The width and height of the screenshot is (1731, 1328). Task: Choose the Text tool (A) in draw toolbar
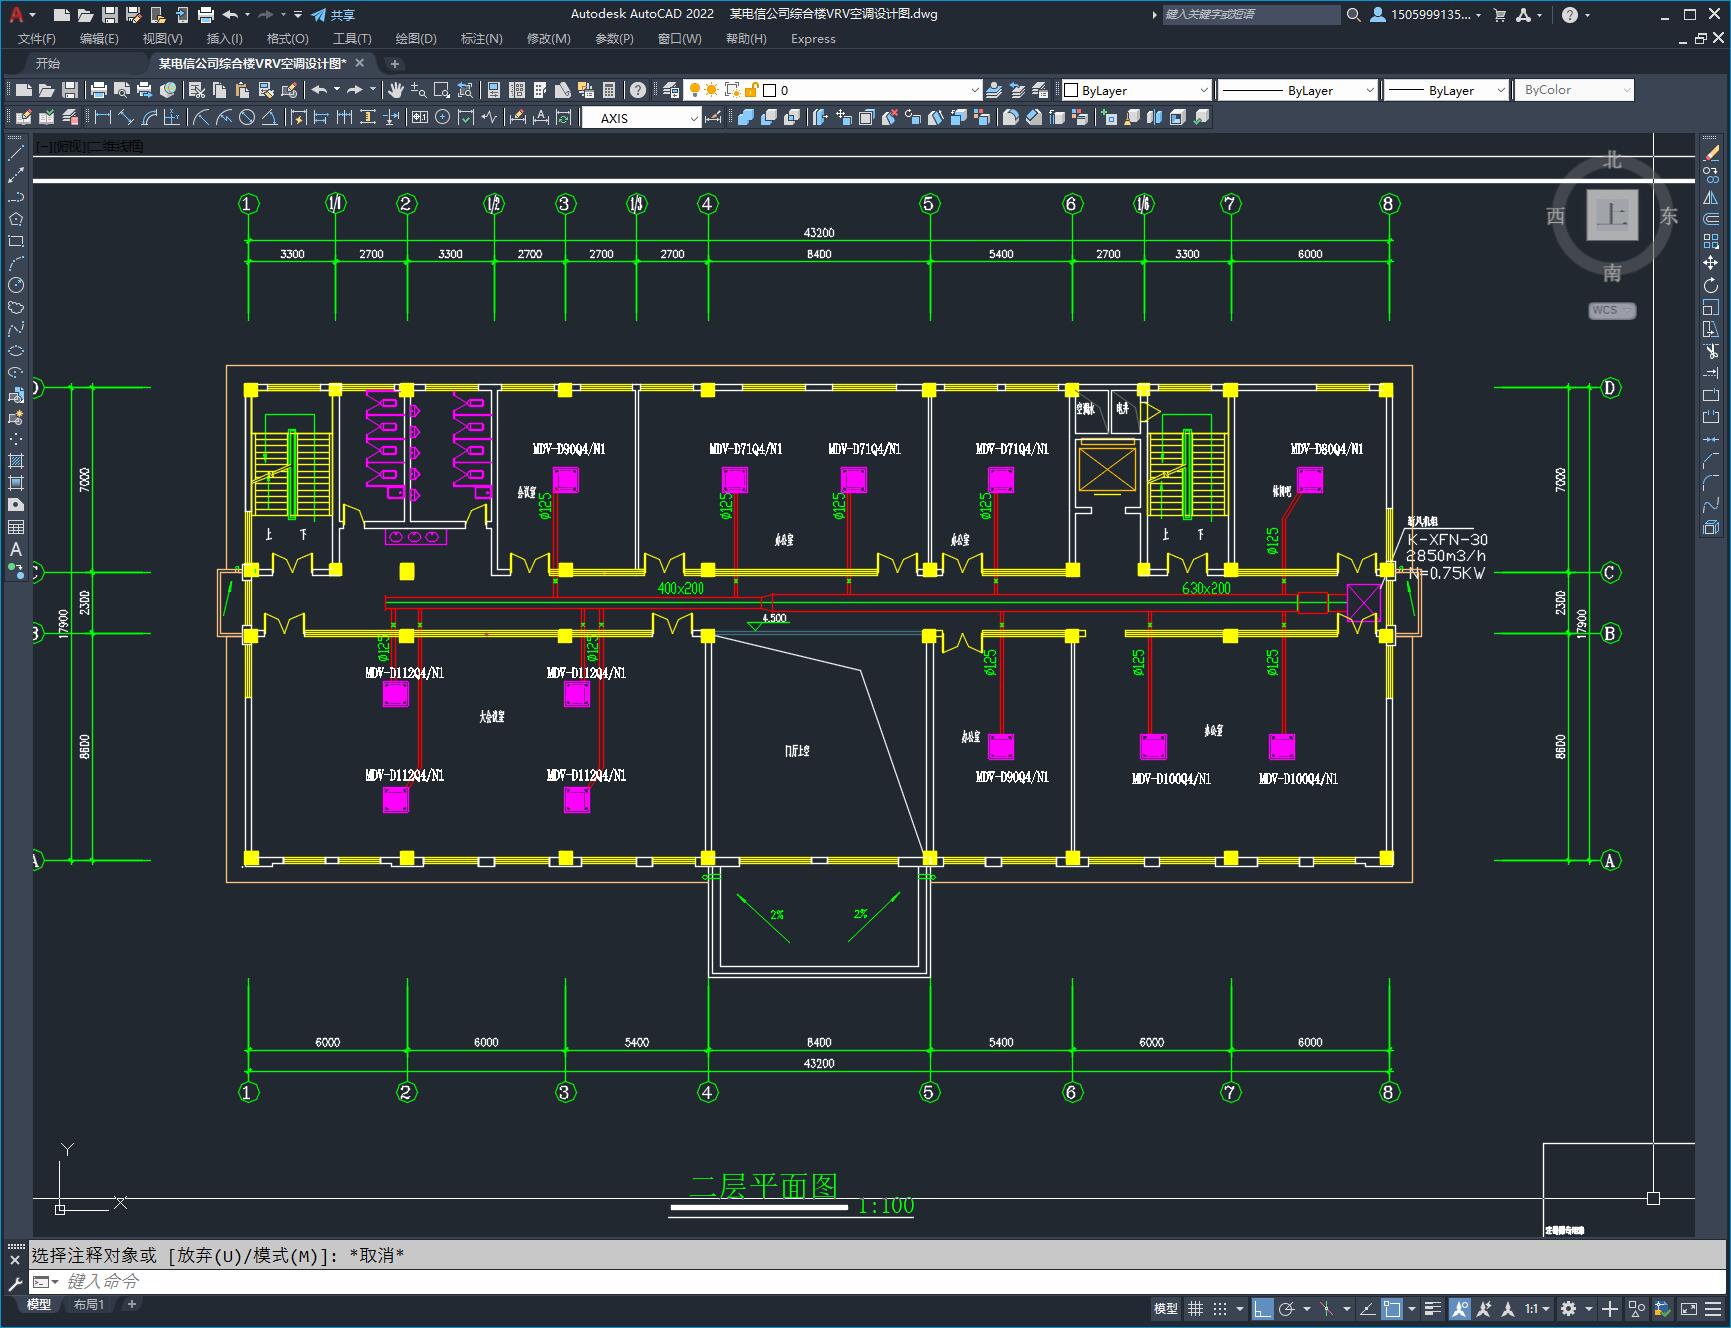[x=16, y=549]
